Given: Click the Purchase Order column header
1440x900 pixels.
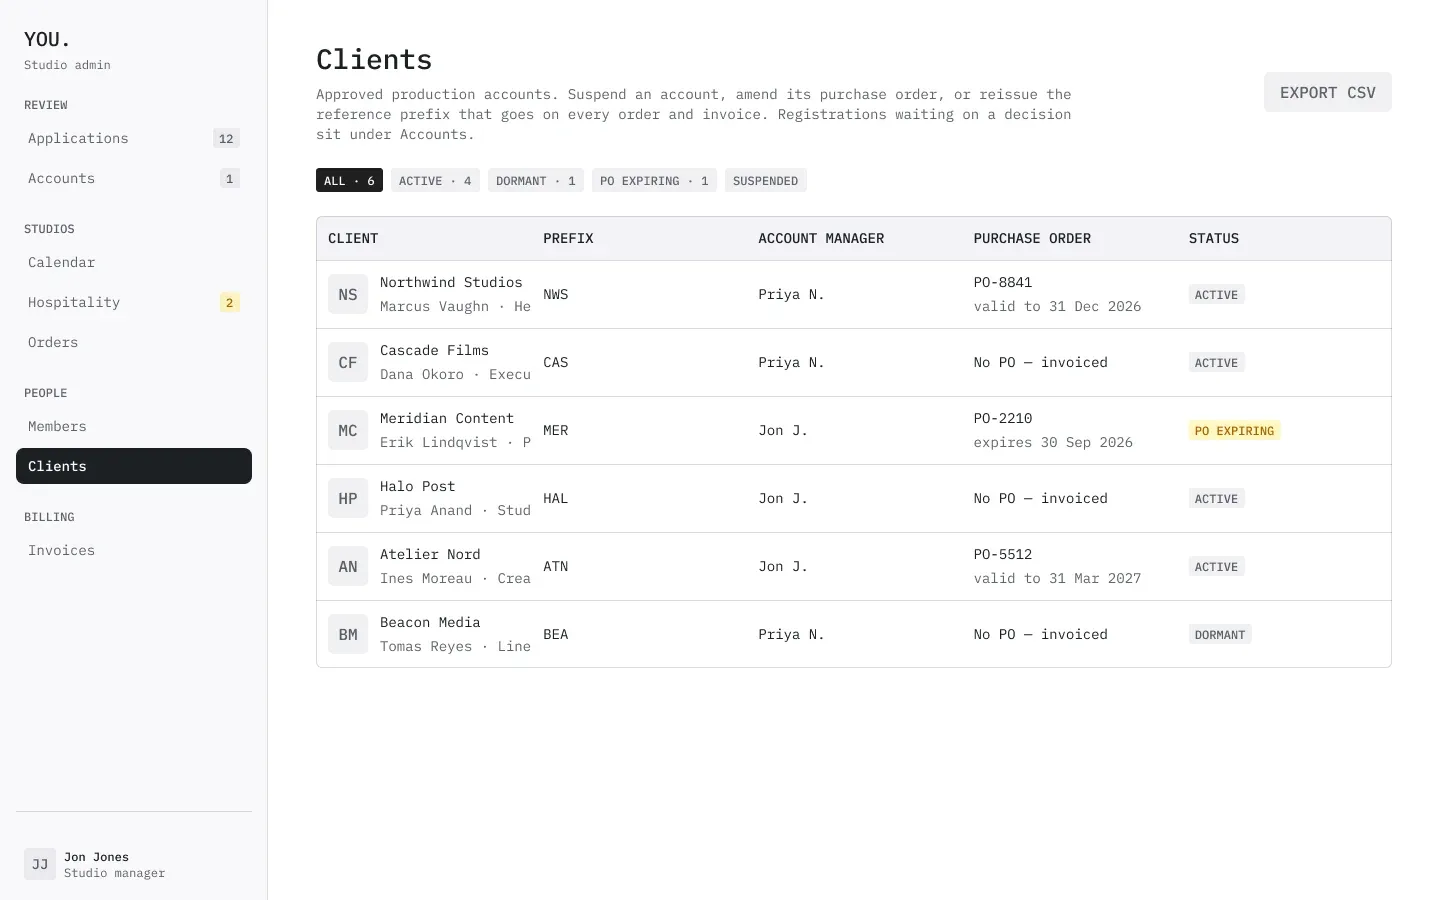Looking at the screenshot, I should click(1032, 239).
